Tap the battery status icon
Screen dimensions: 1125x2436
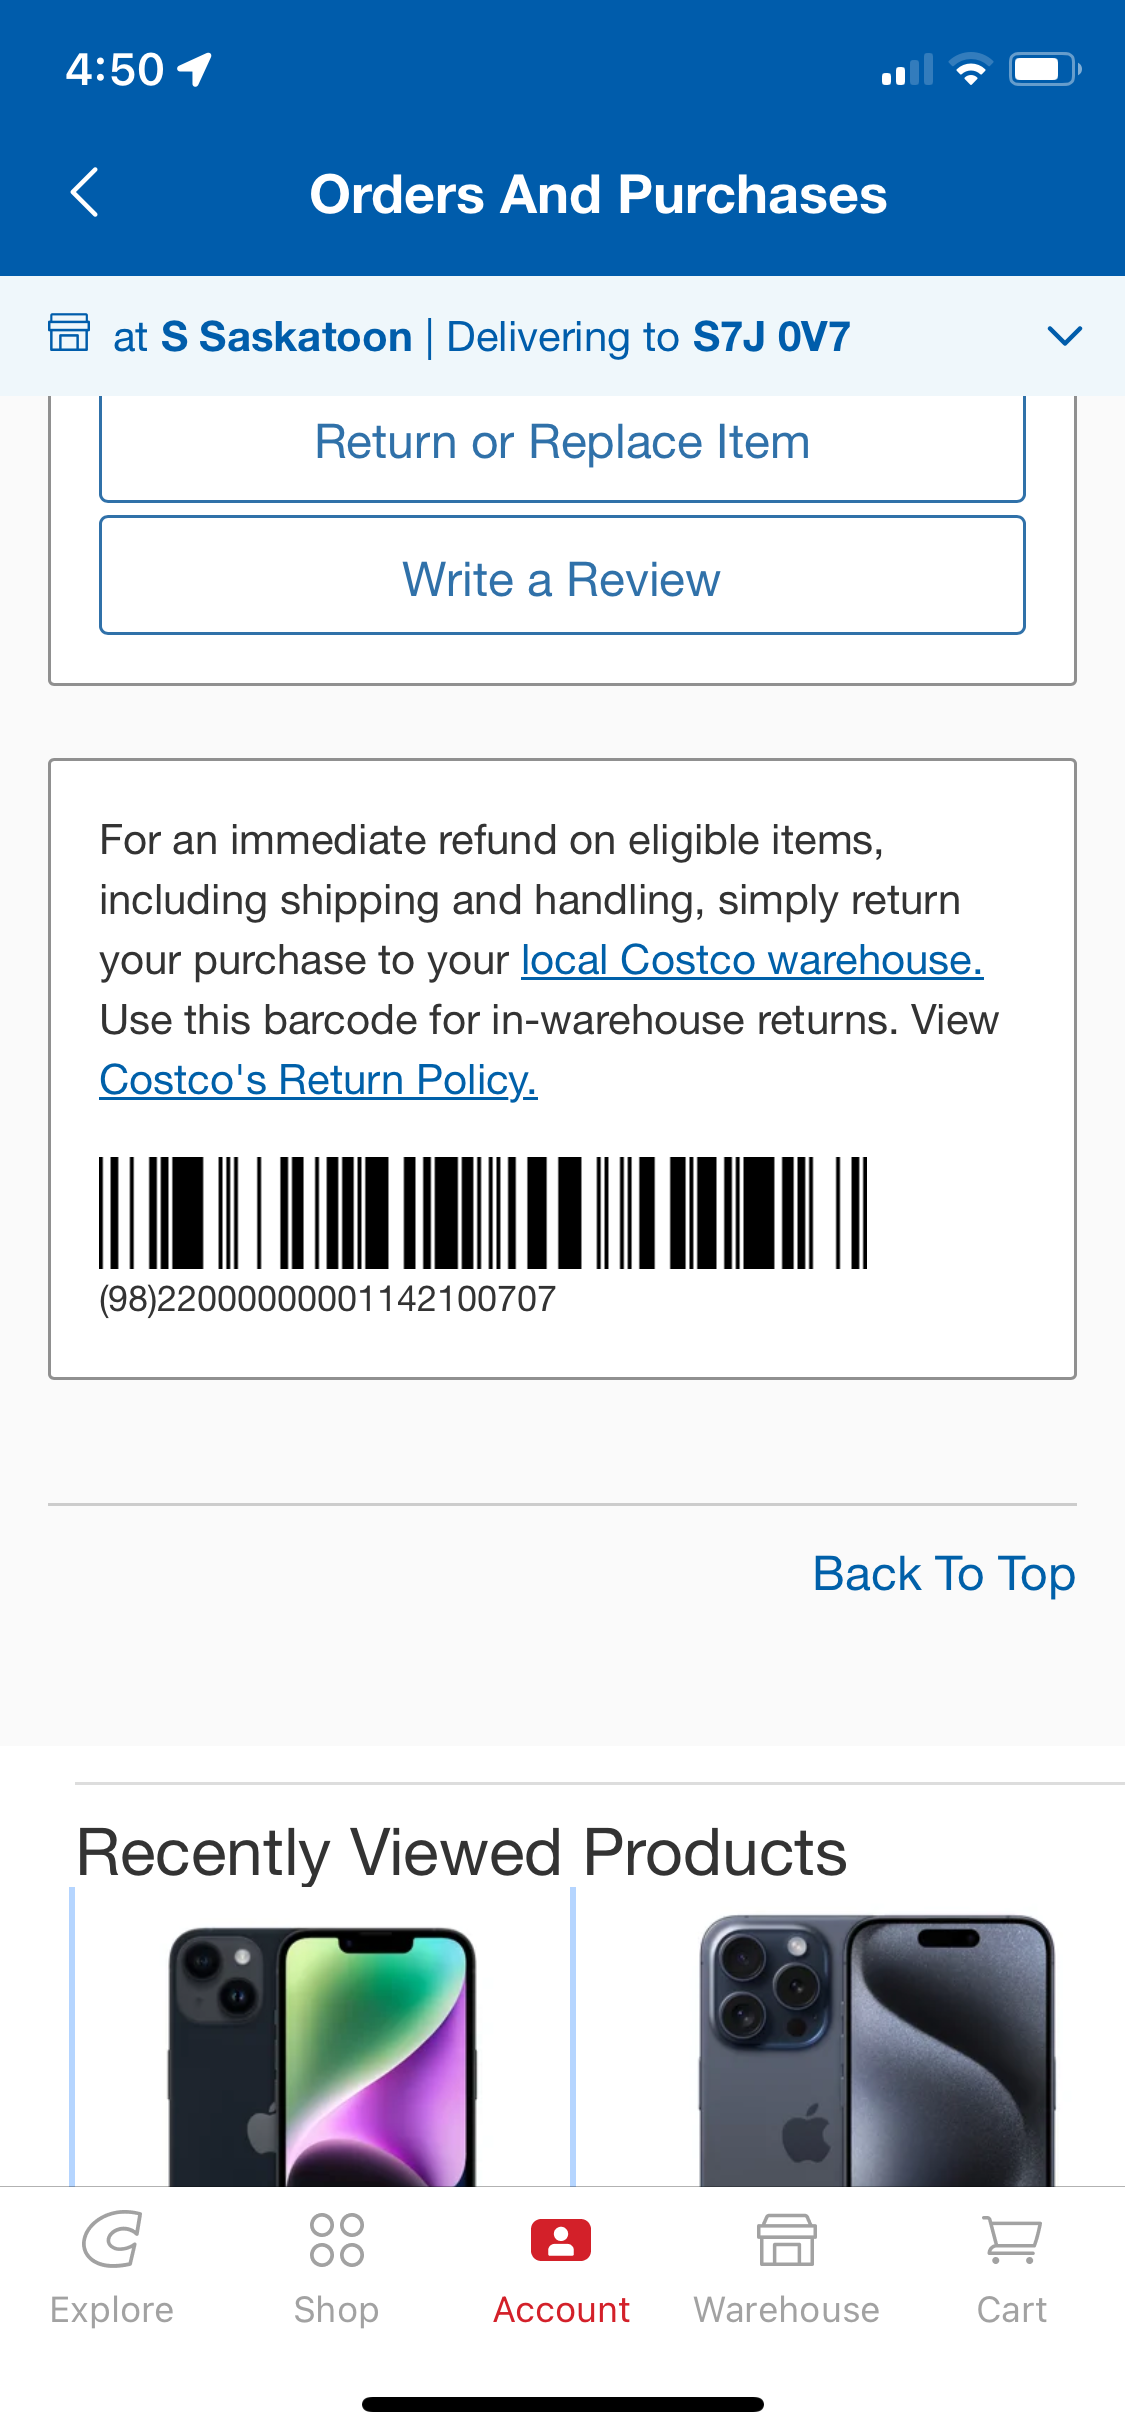point(1045,69)
